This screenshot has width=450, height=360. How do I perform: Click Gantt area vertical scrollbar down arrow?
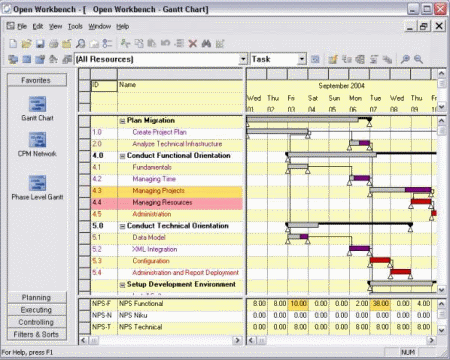[441, 290]
